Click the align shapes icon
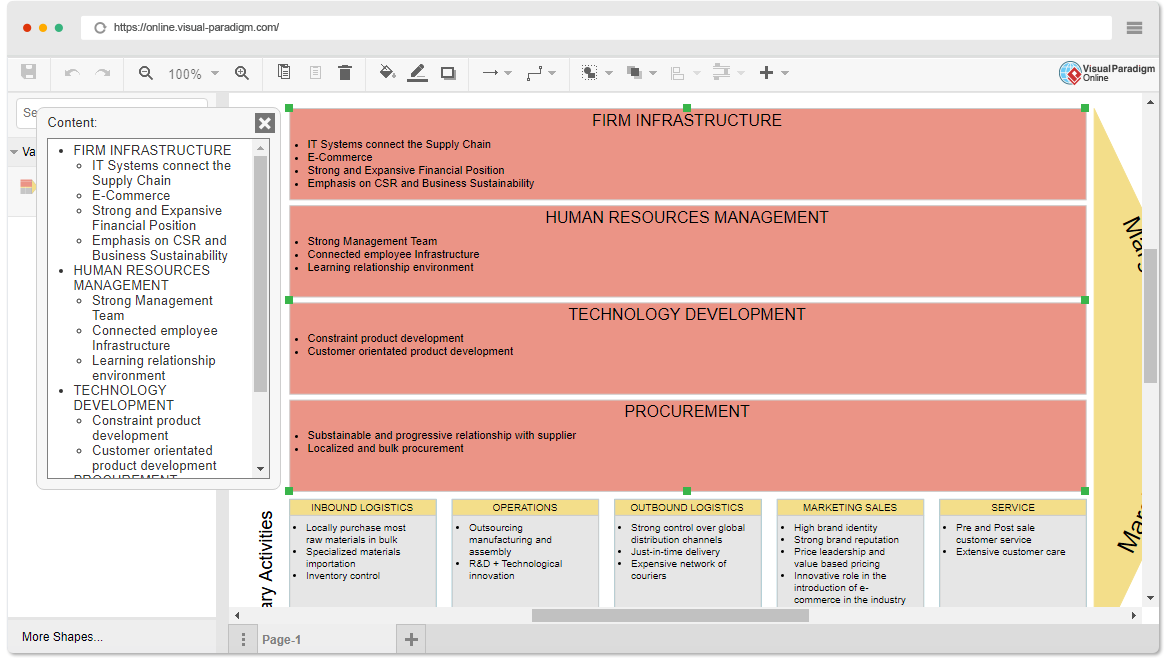The height and width of the screenshot is (665, 1170). pos(678,73)
